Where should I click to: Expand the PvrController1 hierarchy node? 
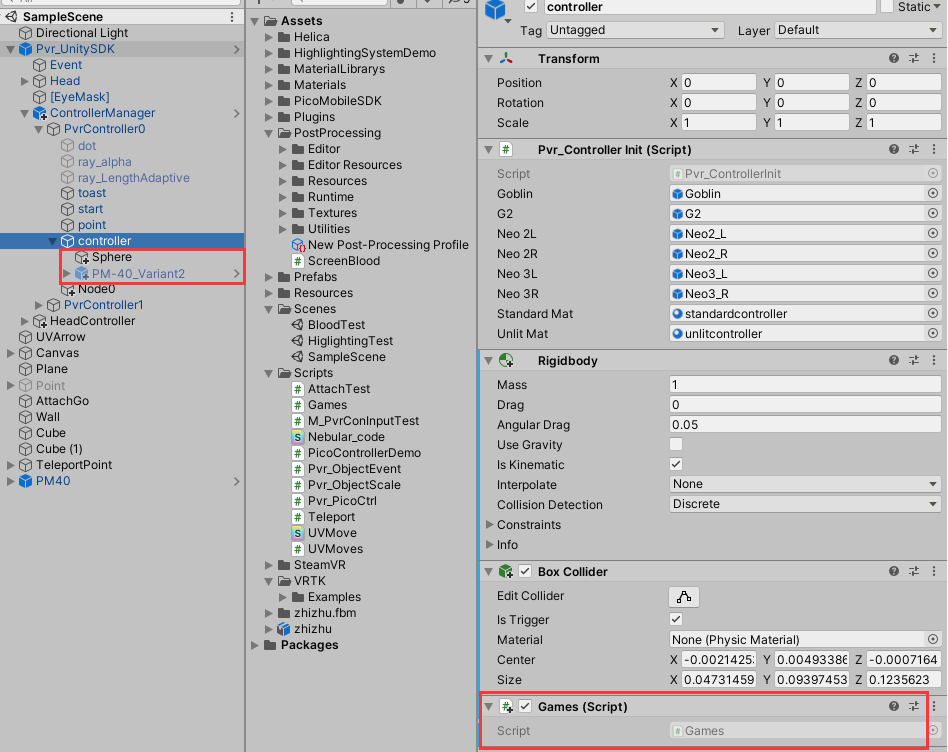(39, 305)
